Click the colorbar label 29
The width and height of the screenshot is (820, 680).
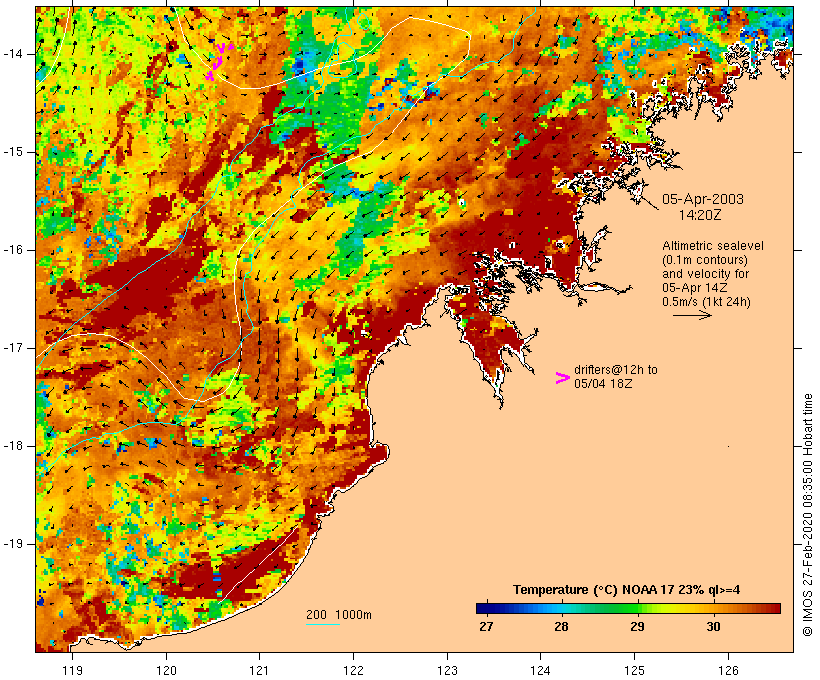coord(637,627)
